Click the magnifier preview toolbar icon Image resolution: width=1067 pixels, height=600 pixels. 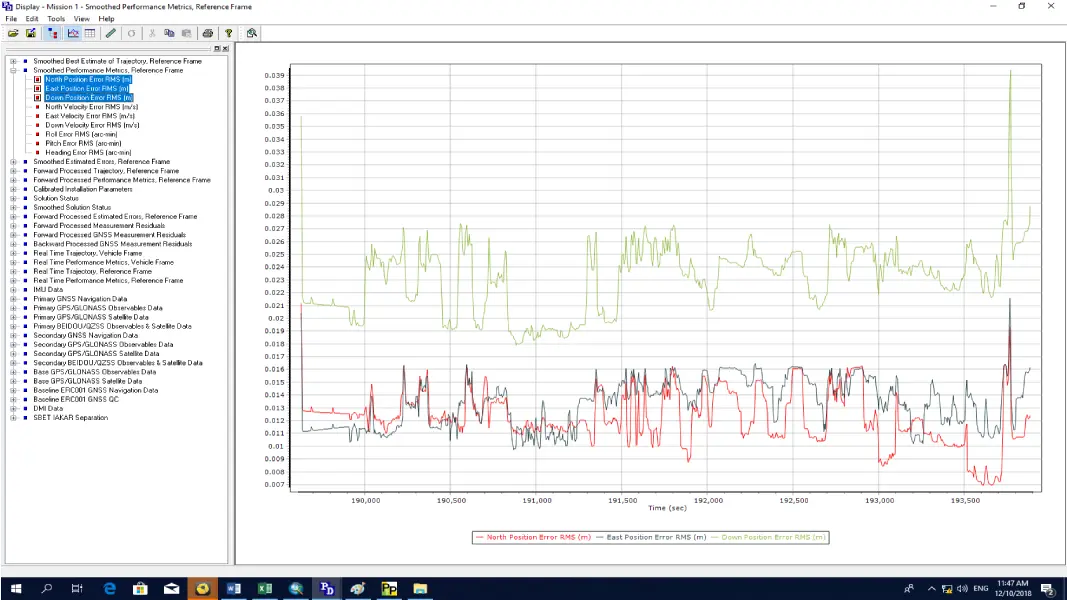coord(252,33)
